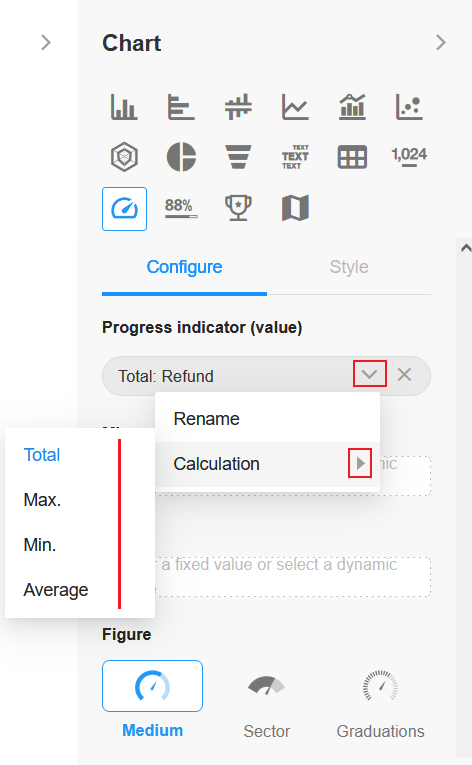Select the vertical bar chart icon

click(x=124, y=107)
